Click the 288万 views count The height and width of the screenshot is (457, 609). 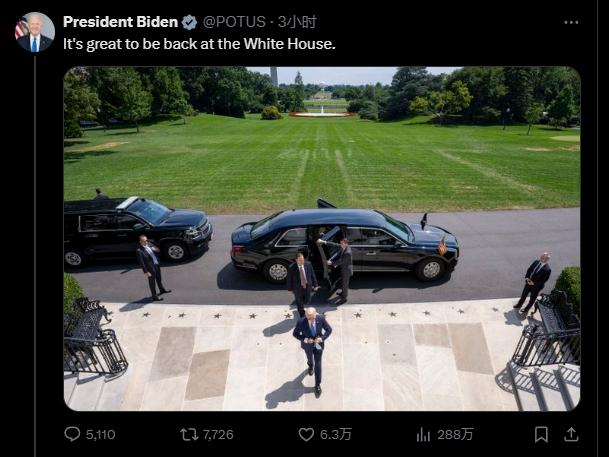[455, 434]
